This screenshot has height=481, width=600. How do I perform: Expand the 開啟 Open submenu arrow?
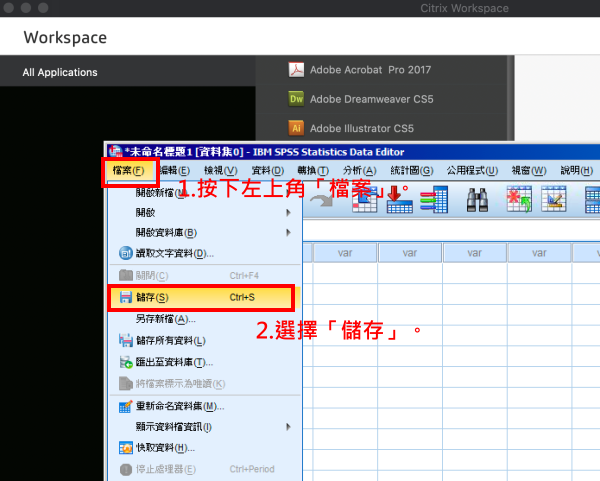(289, 212)
